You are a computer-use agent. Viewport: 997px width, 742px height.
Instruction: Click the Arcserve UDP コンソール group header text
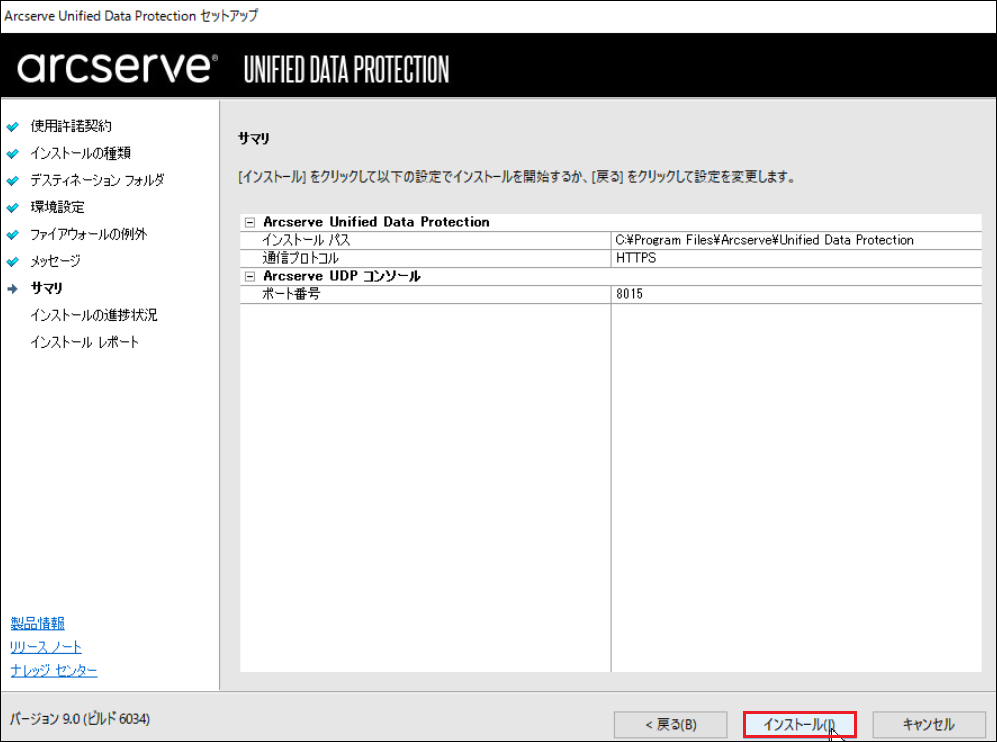(x=342, y=276)
